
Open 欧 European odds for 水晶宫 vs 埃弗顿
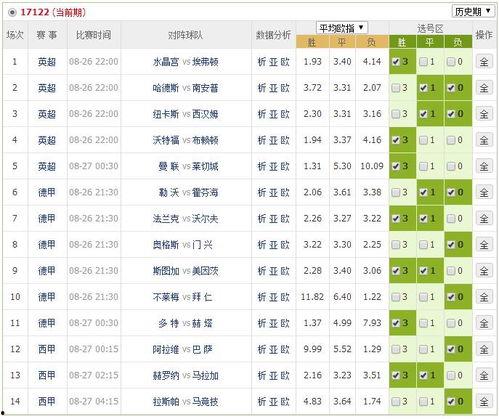coord(285,62)
